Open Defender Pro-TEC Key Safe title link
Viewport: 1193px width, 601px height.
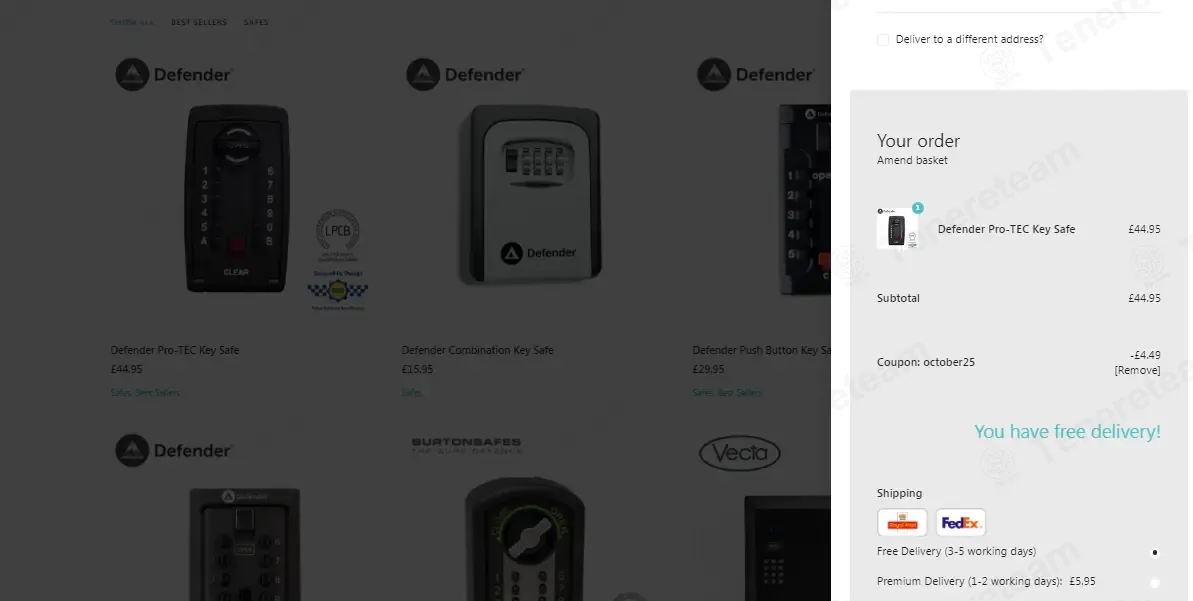175,350
